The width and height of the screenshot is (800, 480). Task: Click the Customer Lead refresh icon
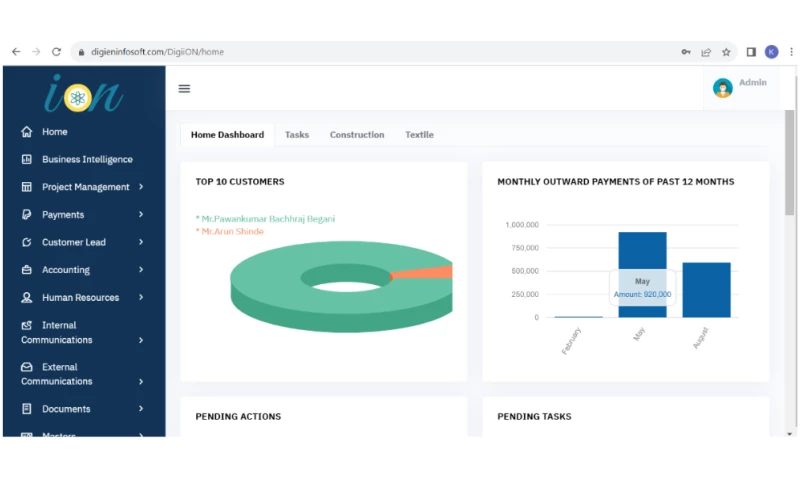click(27, 242)
